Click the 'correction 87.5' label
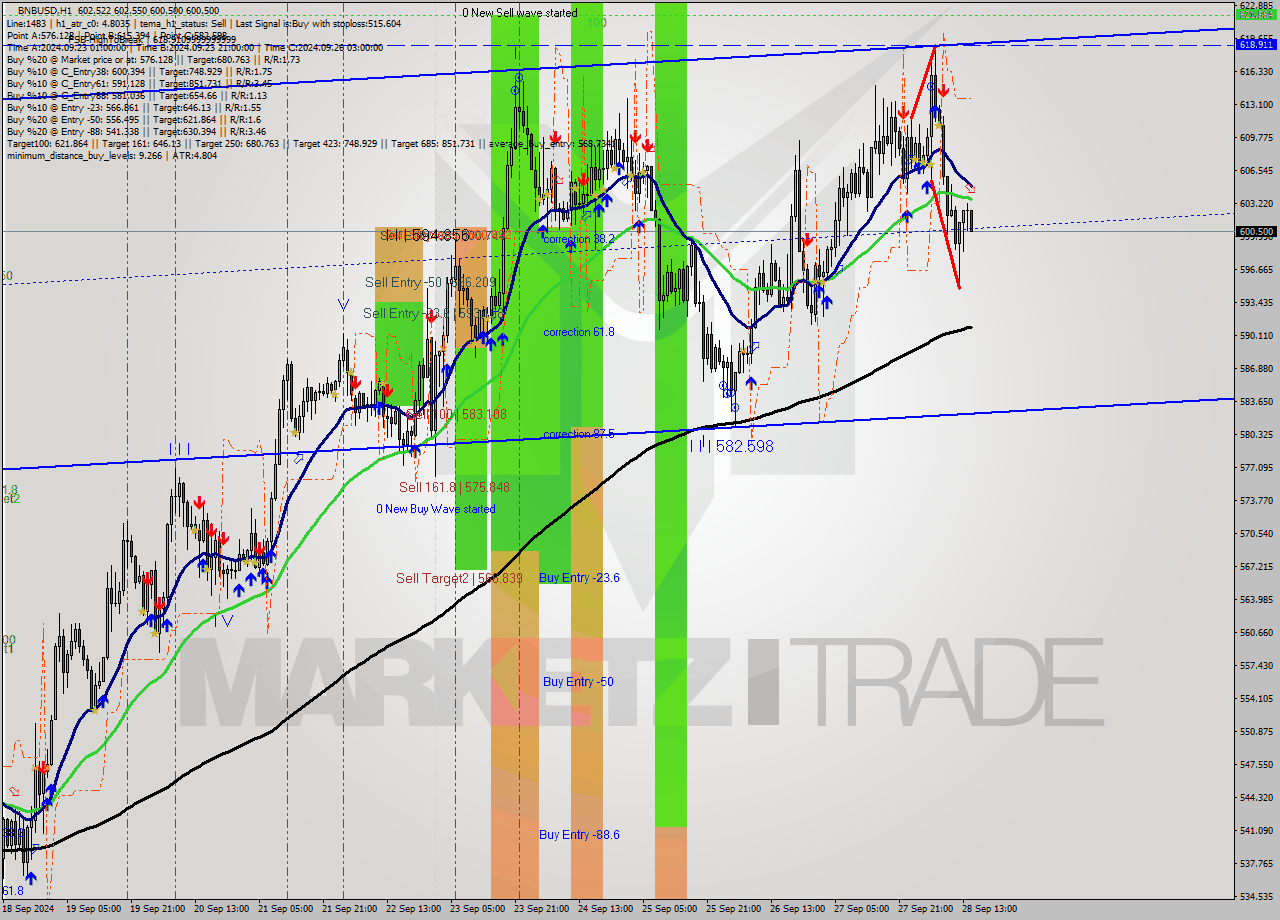 point(579,434)
